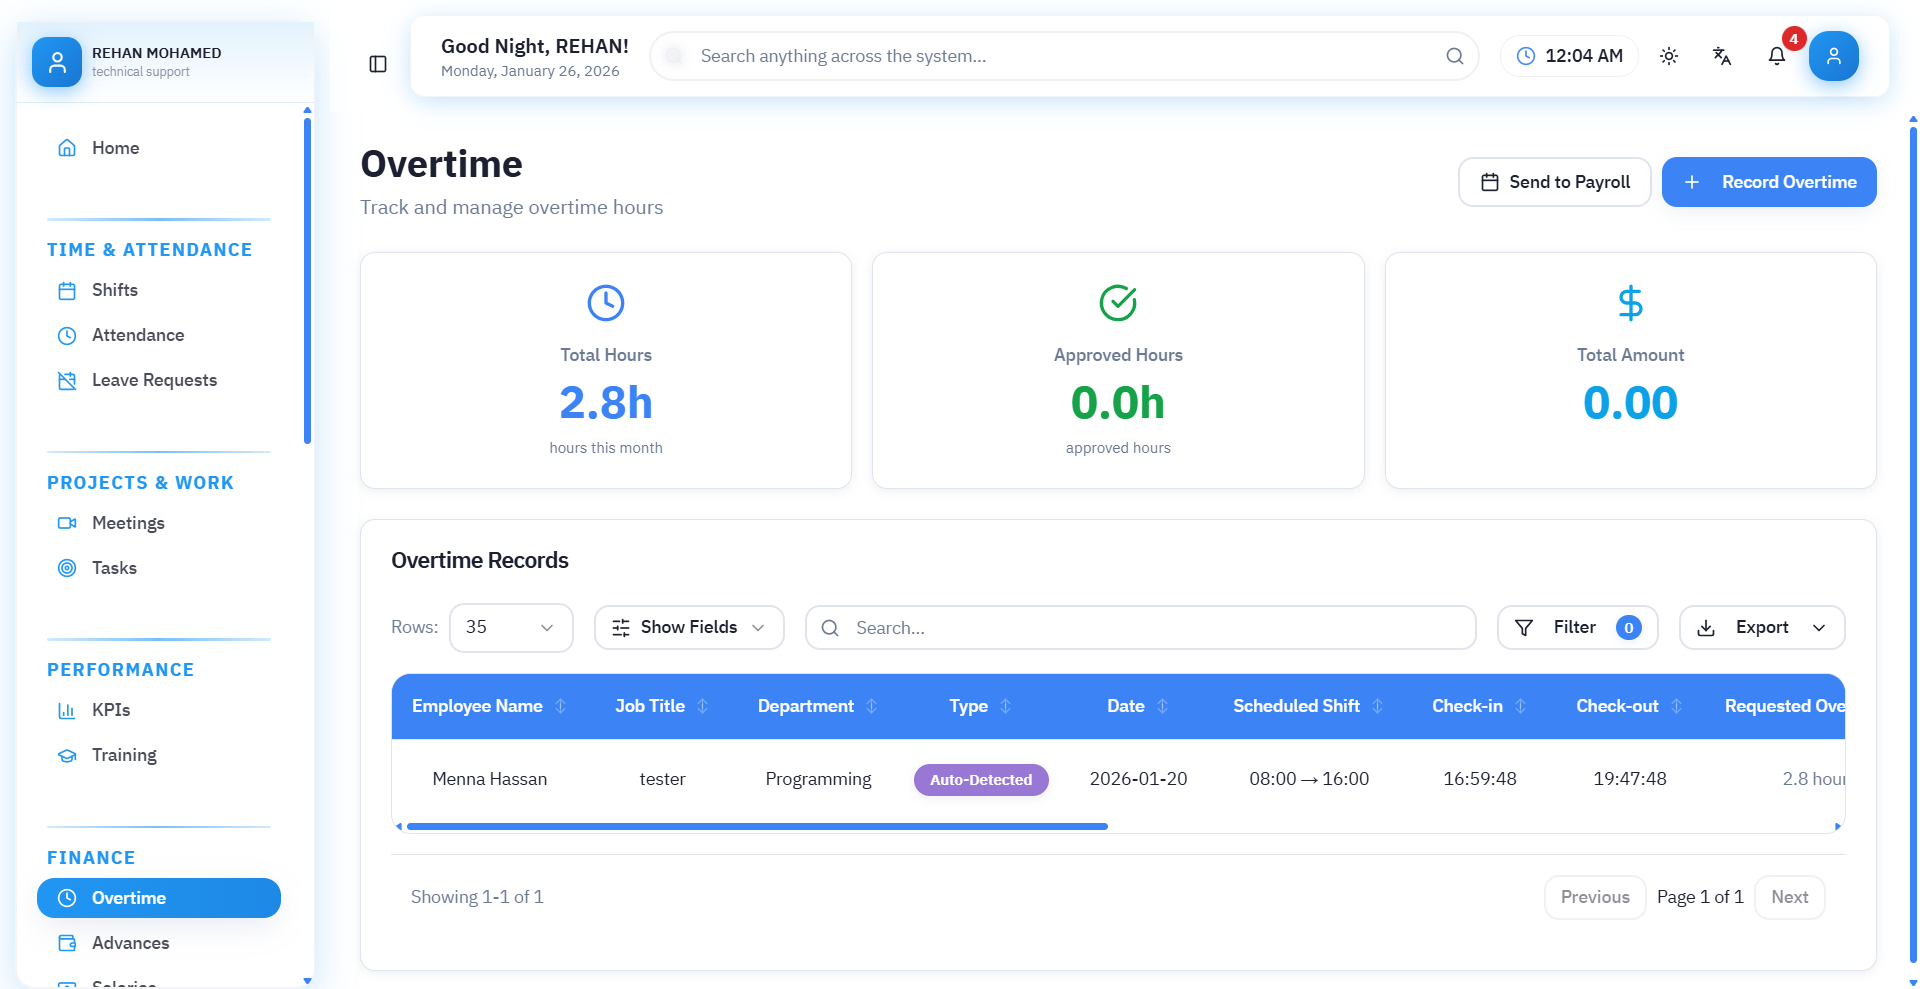Open the Export dropdown menu
The image size is (1920, 989).
1761,628
